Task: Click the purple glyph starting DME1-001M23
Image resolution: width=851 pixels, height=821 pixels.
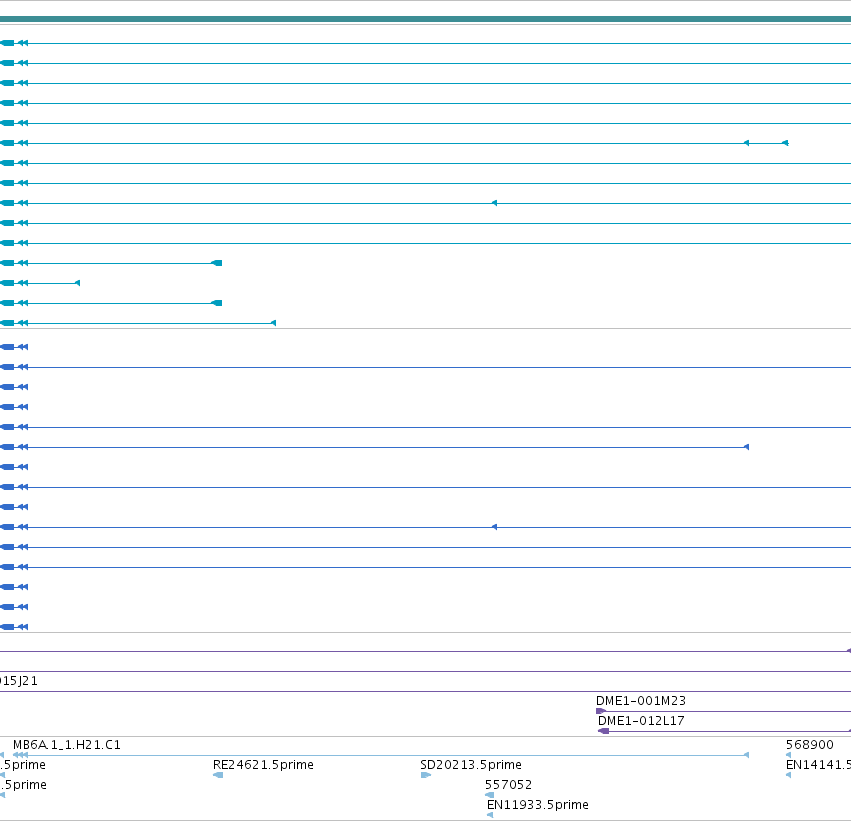Action: (x=601, y=711)
